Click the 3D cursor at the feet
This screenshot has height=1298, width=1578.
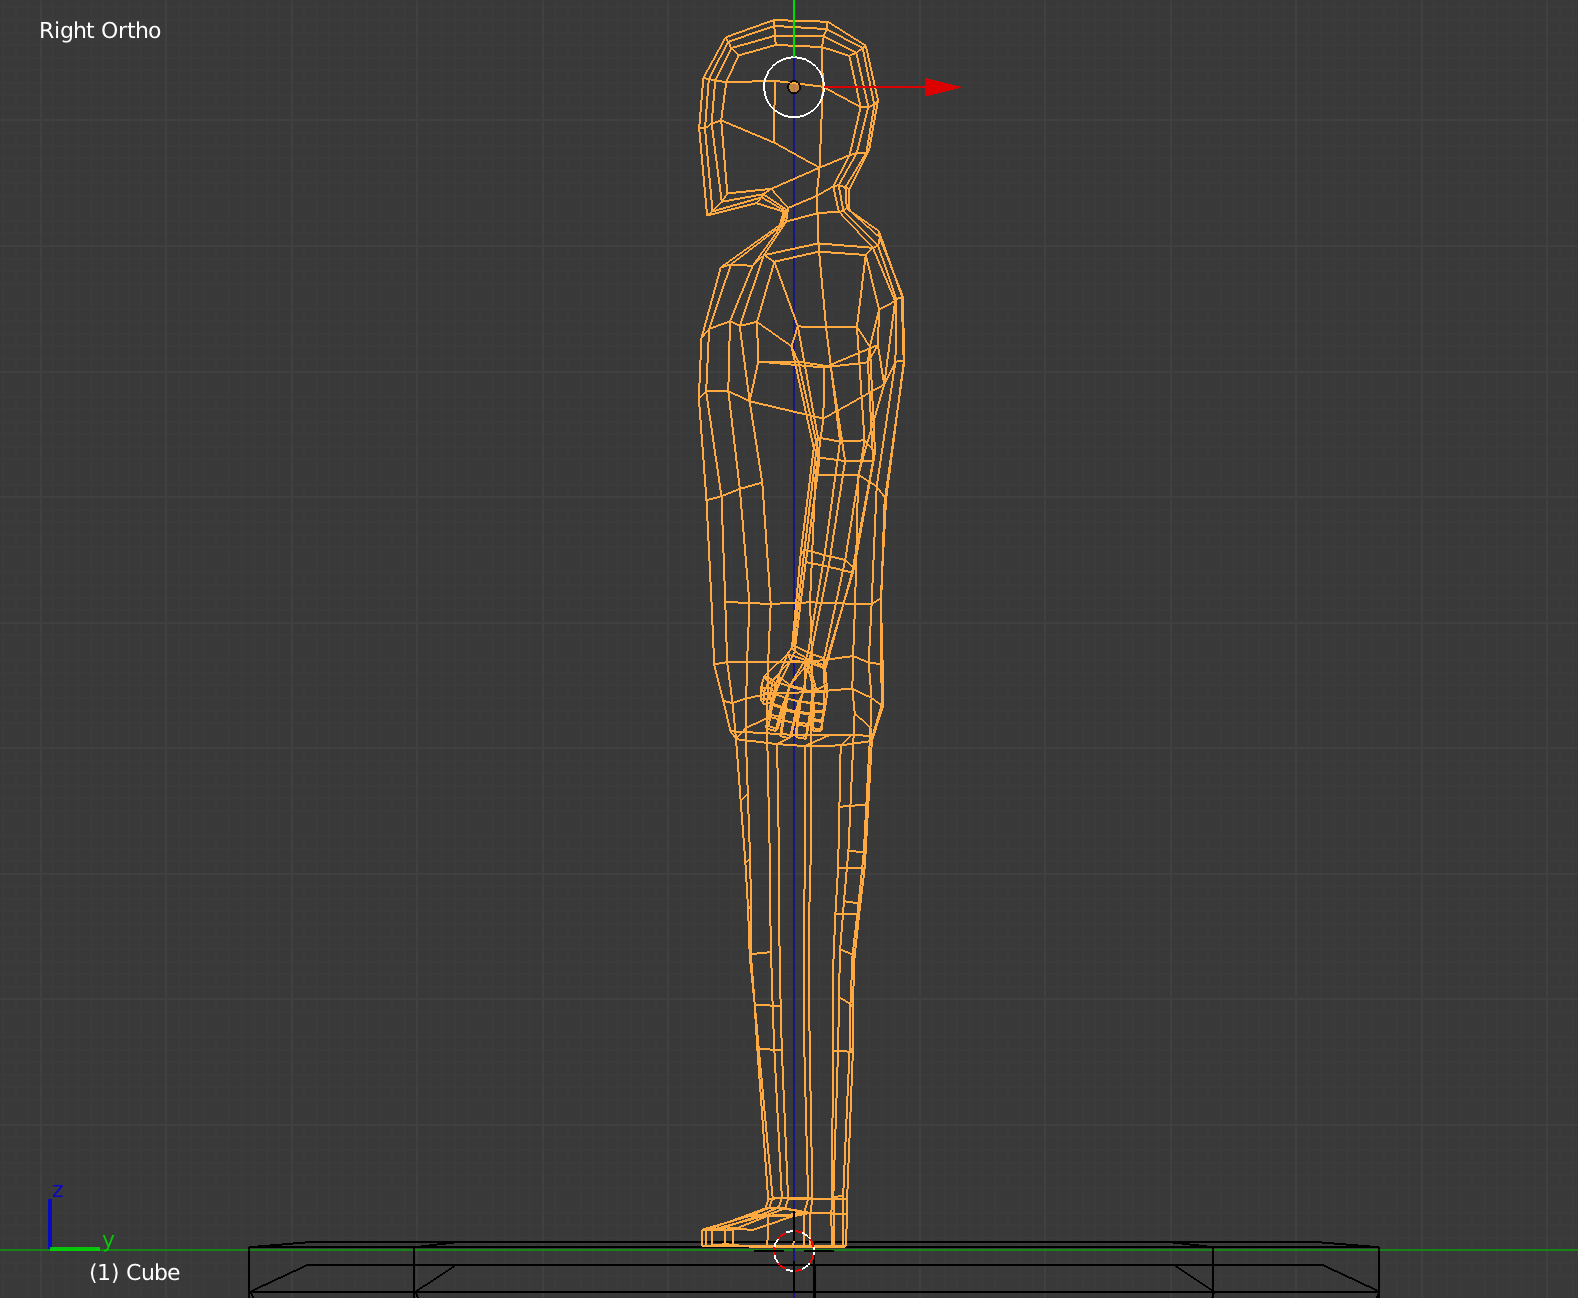tap(794, 1250)
